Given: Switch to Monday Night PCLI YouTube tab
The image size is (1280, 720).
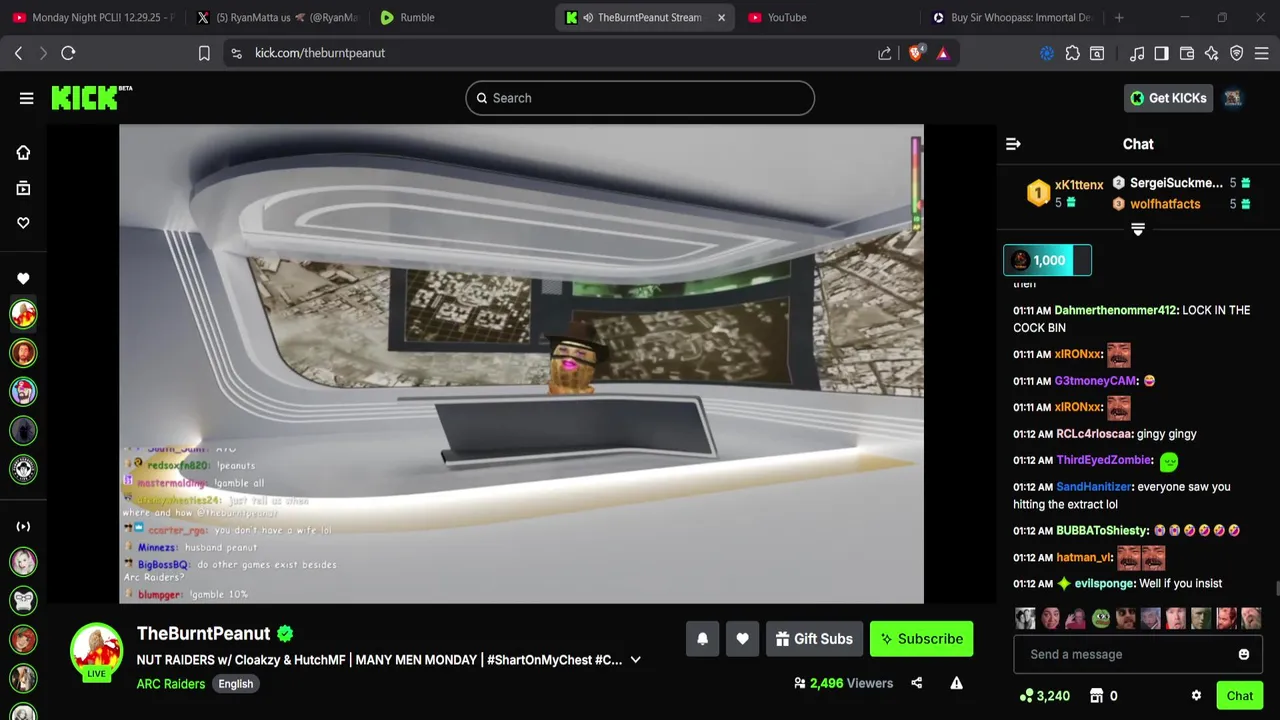Looking at the screenshot, I should 93,17.
